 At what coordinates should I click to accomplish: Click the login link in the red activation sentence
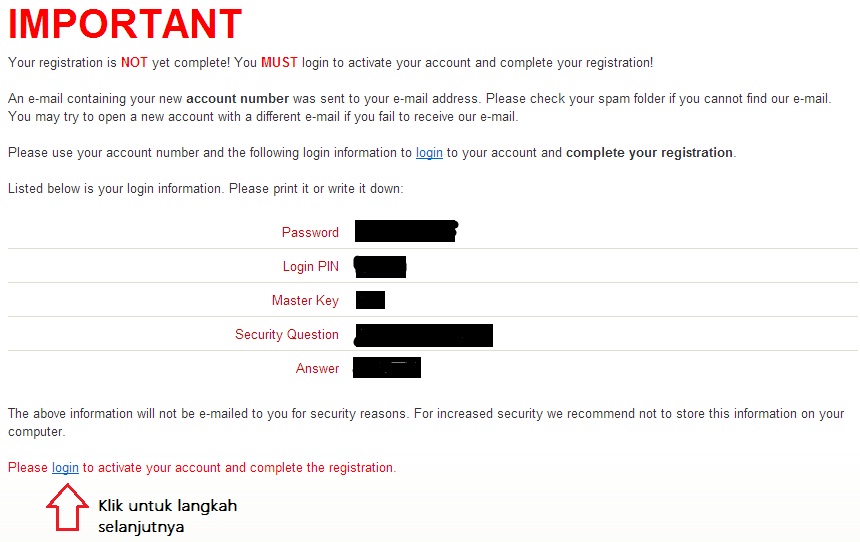pyautogui.click(x=65, y=467)
